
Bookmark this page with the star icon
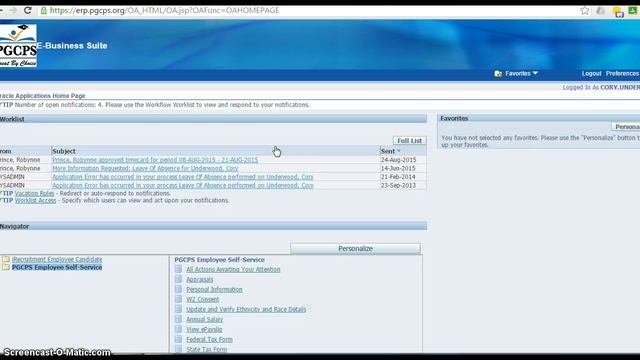pos(584,11)
